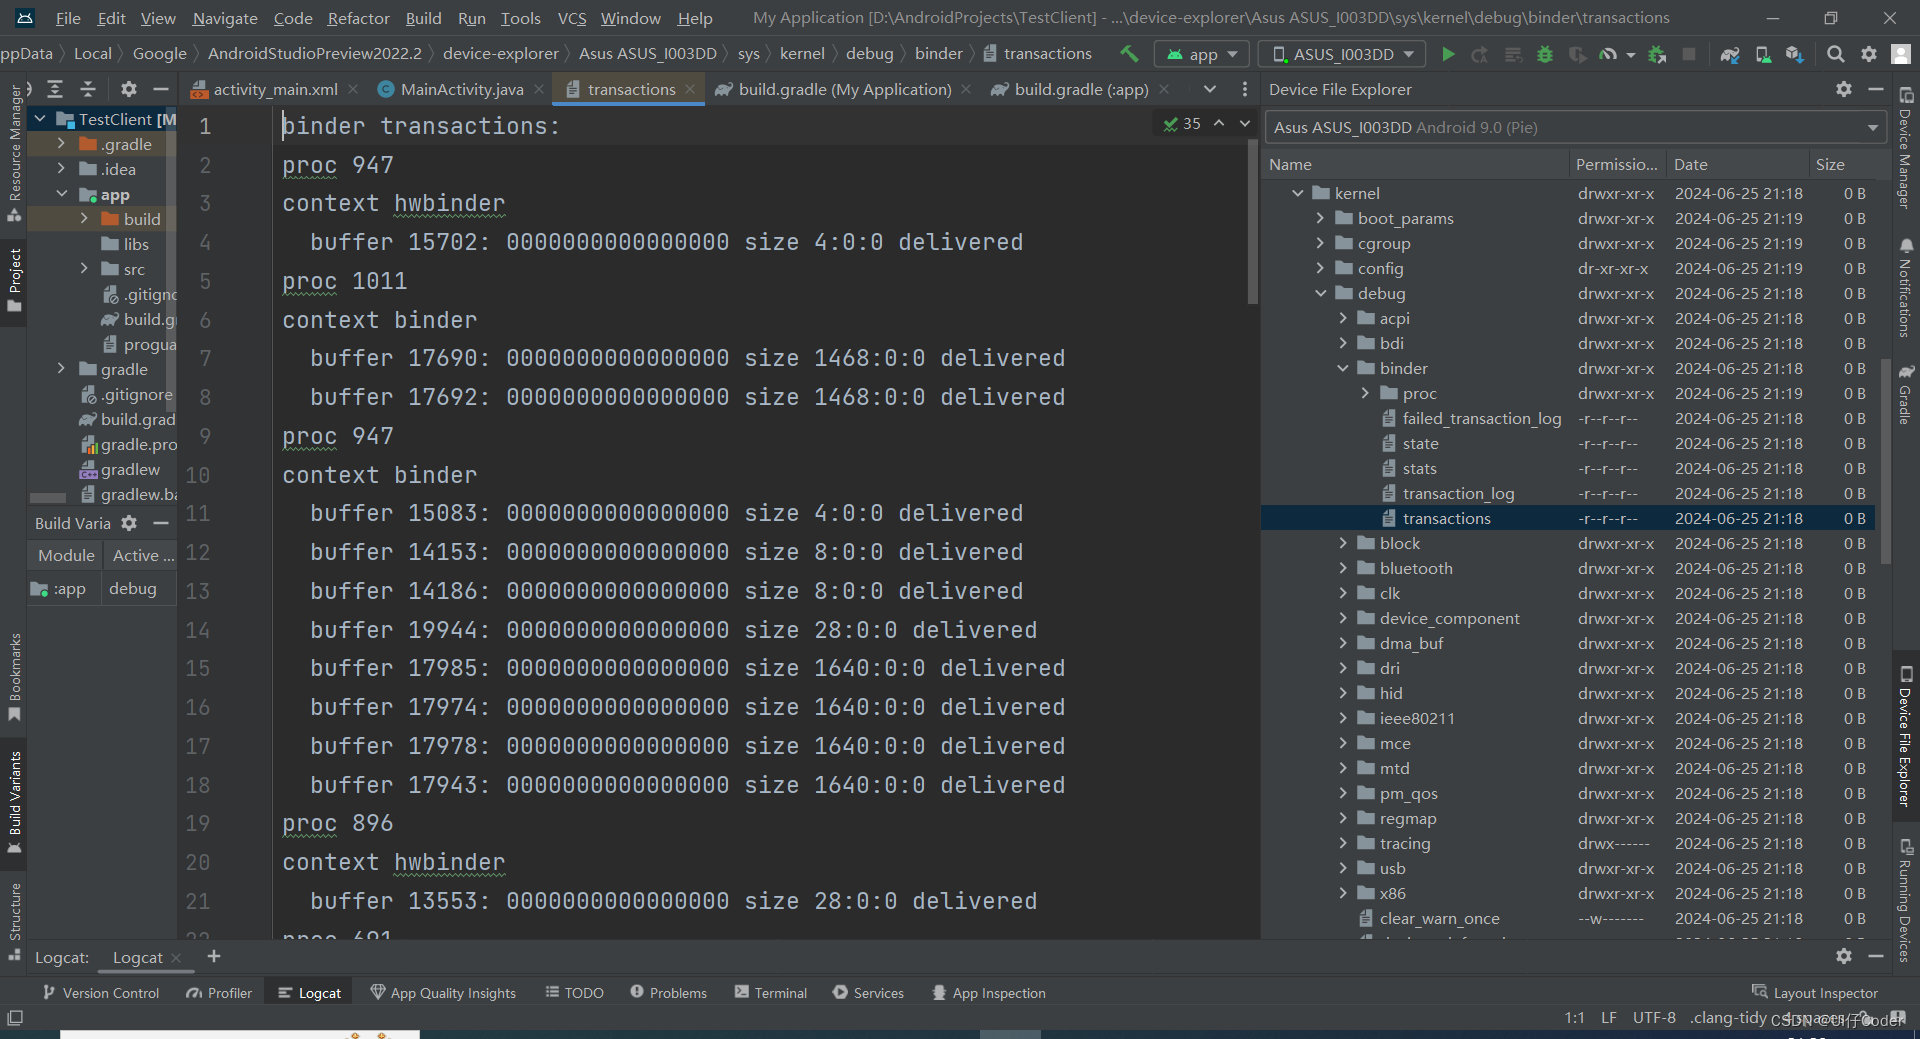
Task: Click inspection checkmark 35 indicator
Action: coord(1182,123)
